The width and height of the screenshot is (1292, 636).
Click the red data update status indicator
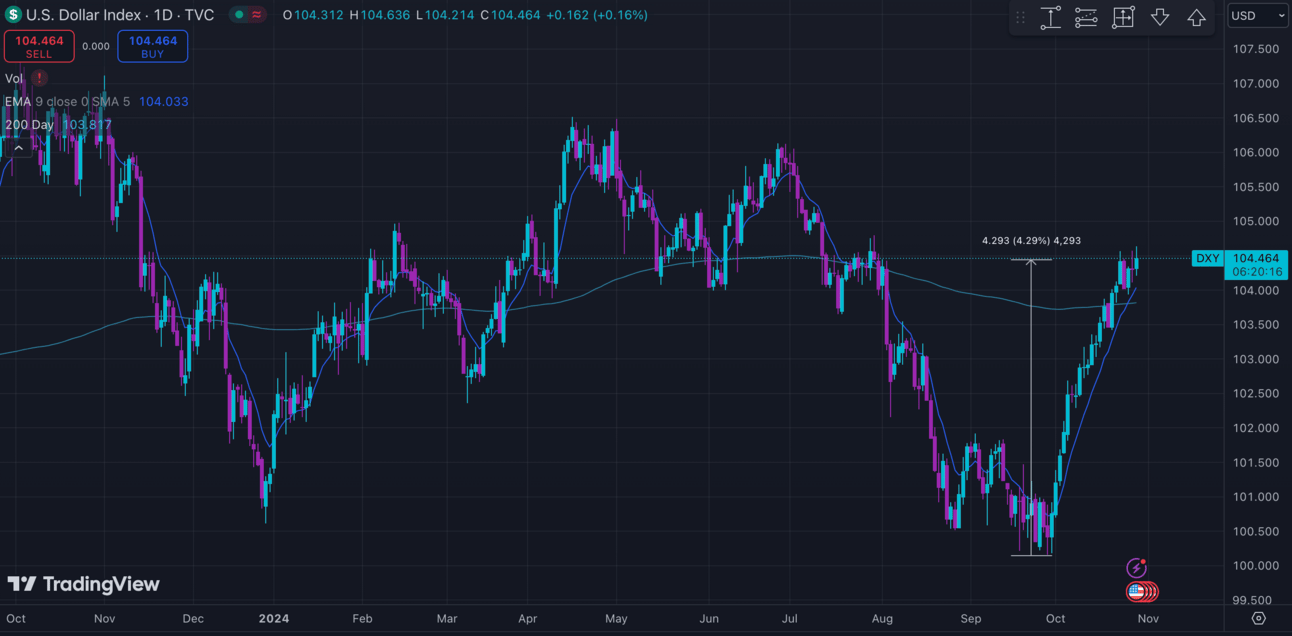pyautogui.click(x=258, y=15)
